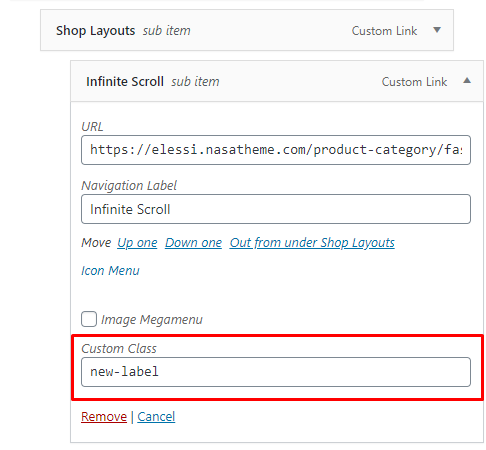Click the Navigation Label caption
This screenshot has height=450, width=486.
click(x=129, y=186)
